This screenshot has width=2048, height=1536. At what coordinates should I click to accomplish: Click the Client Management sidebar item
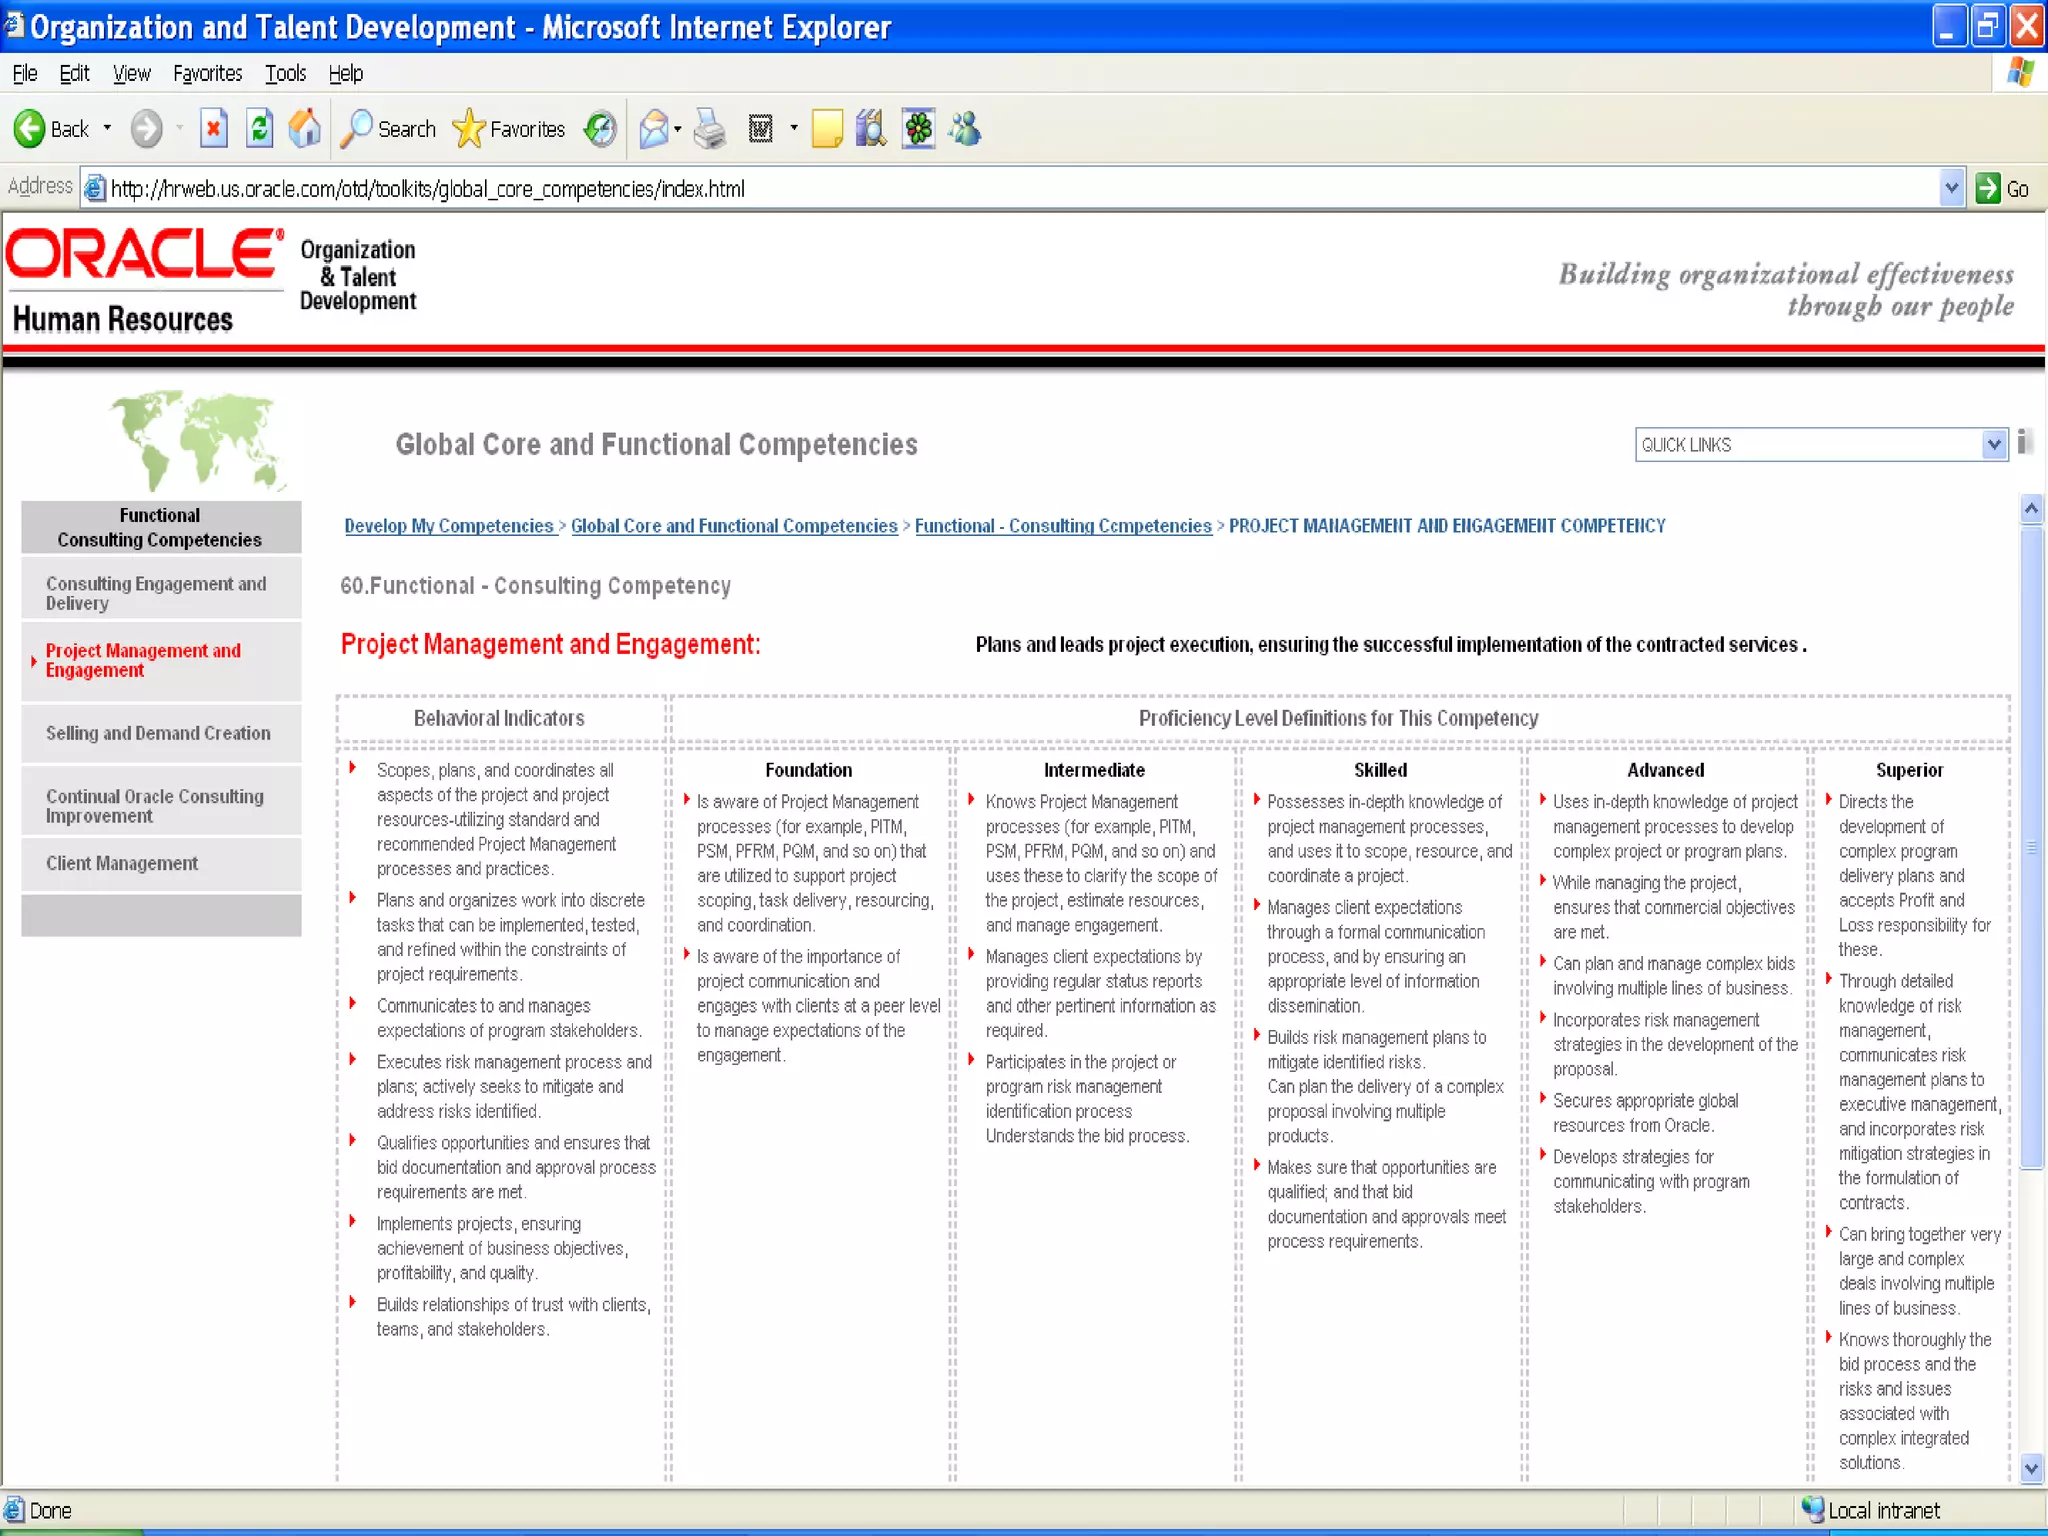tap(122, 863)
